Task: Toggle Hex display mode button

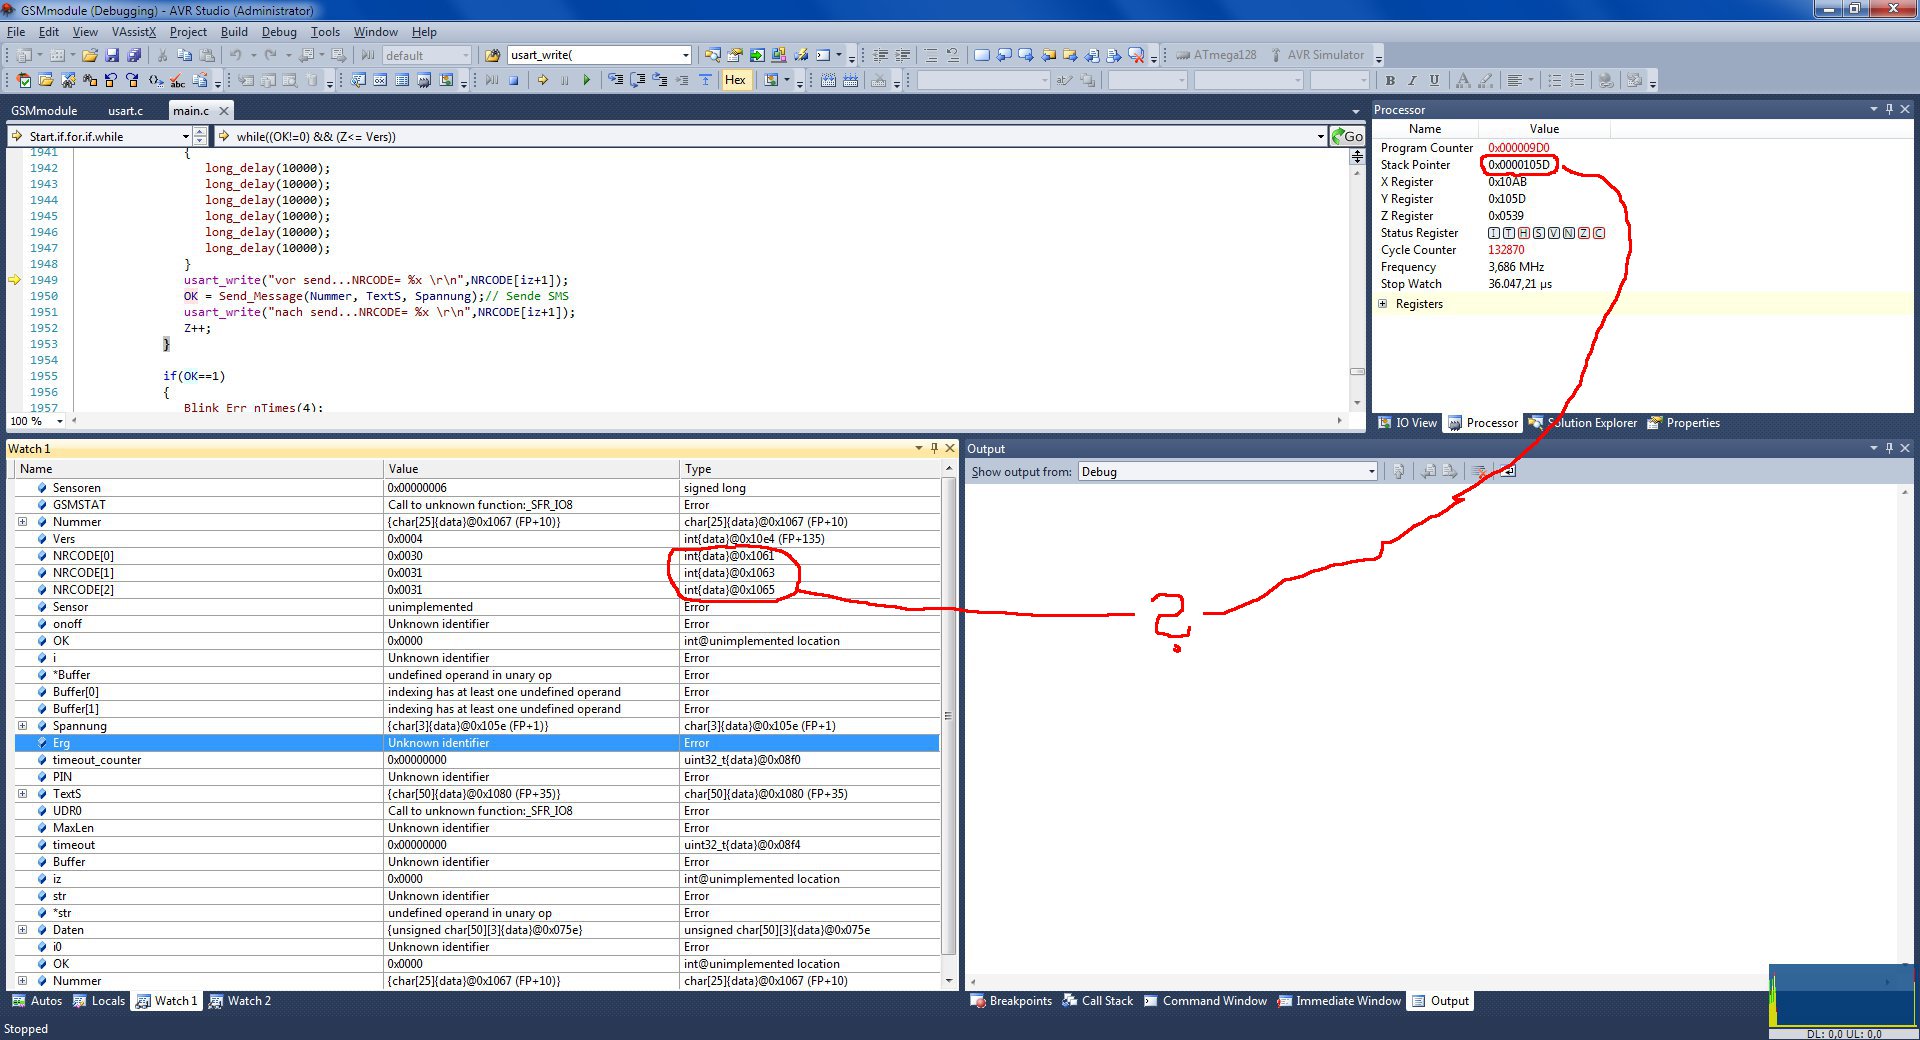Action: [x=735, y=80]
